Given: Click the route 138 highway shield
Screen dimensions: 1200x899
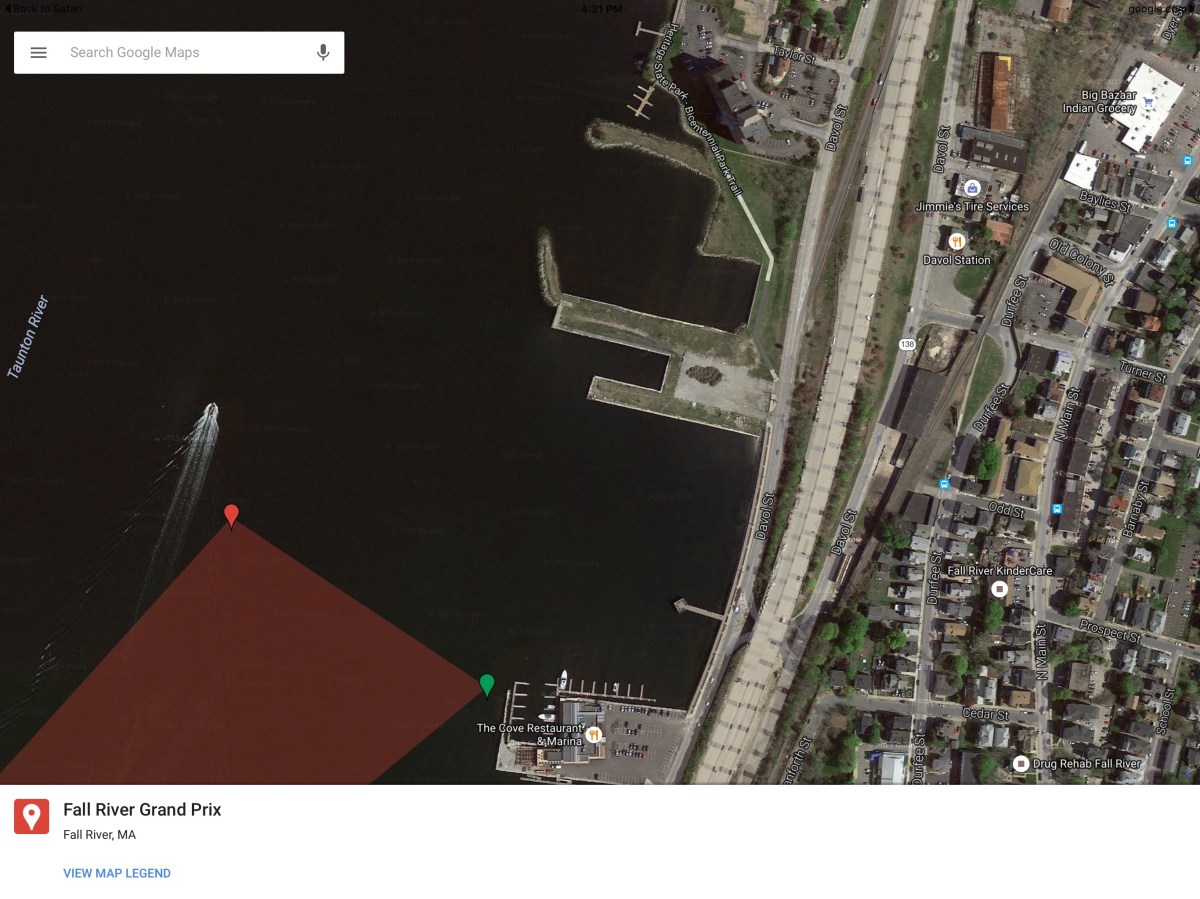Looking at the screenshot, I should 907,344.
